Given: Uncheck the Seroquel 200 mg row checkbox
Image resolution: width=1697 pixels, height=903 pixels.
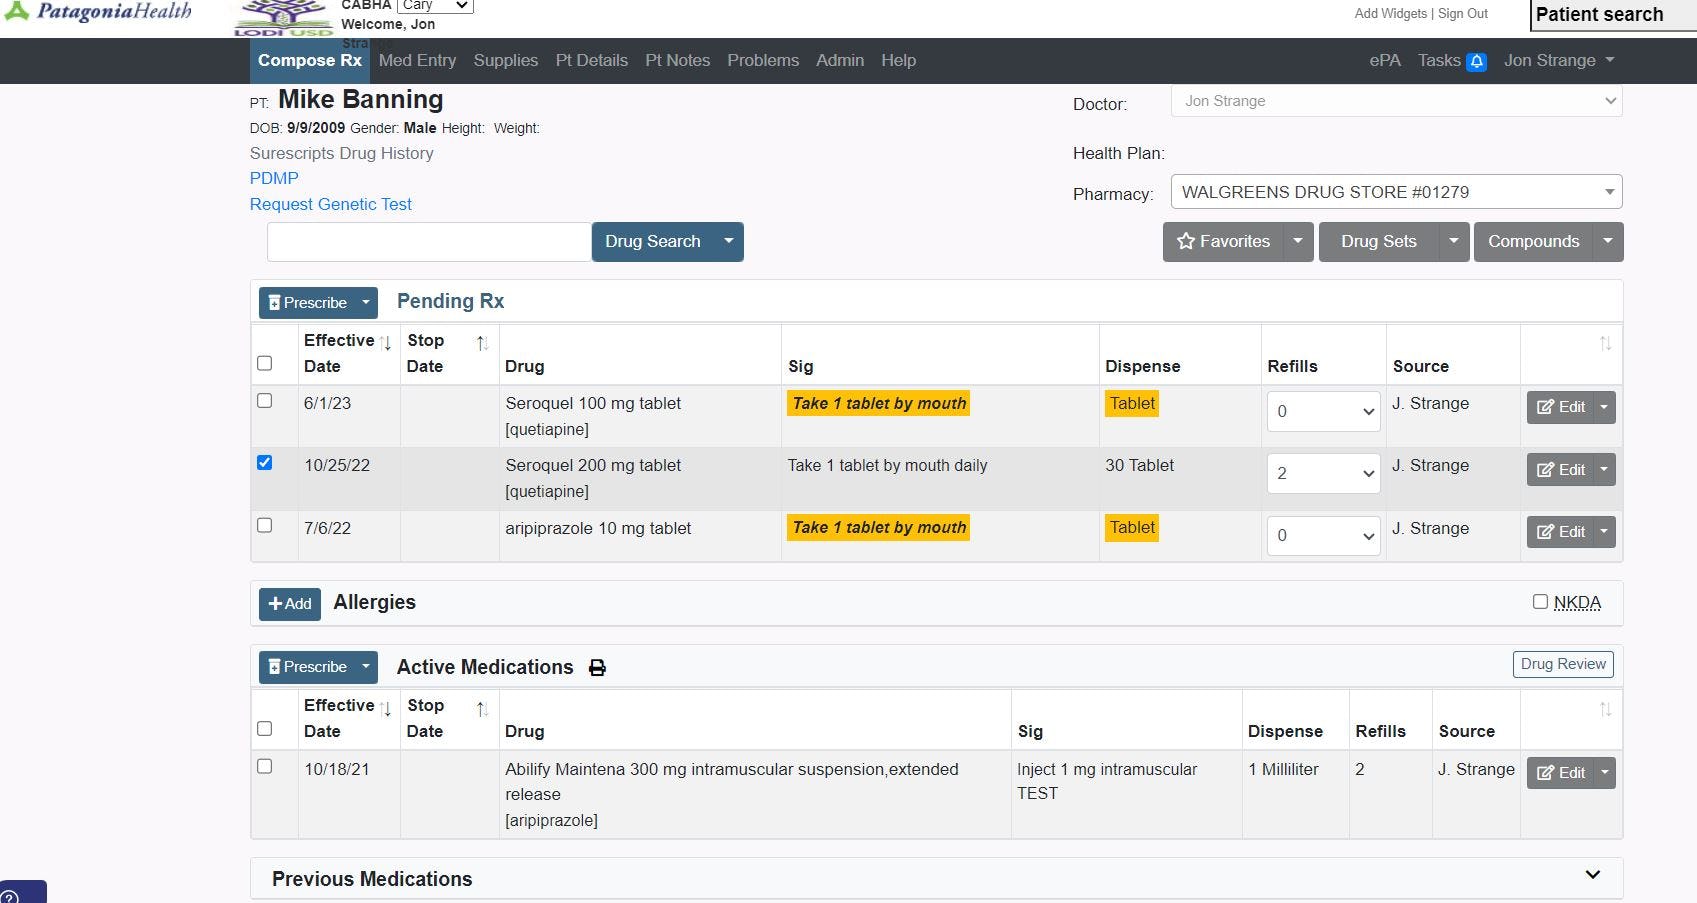Looking at the screenshot, I should (265, 463).
